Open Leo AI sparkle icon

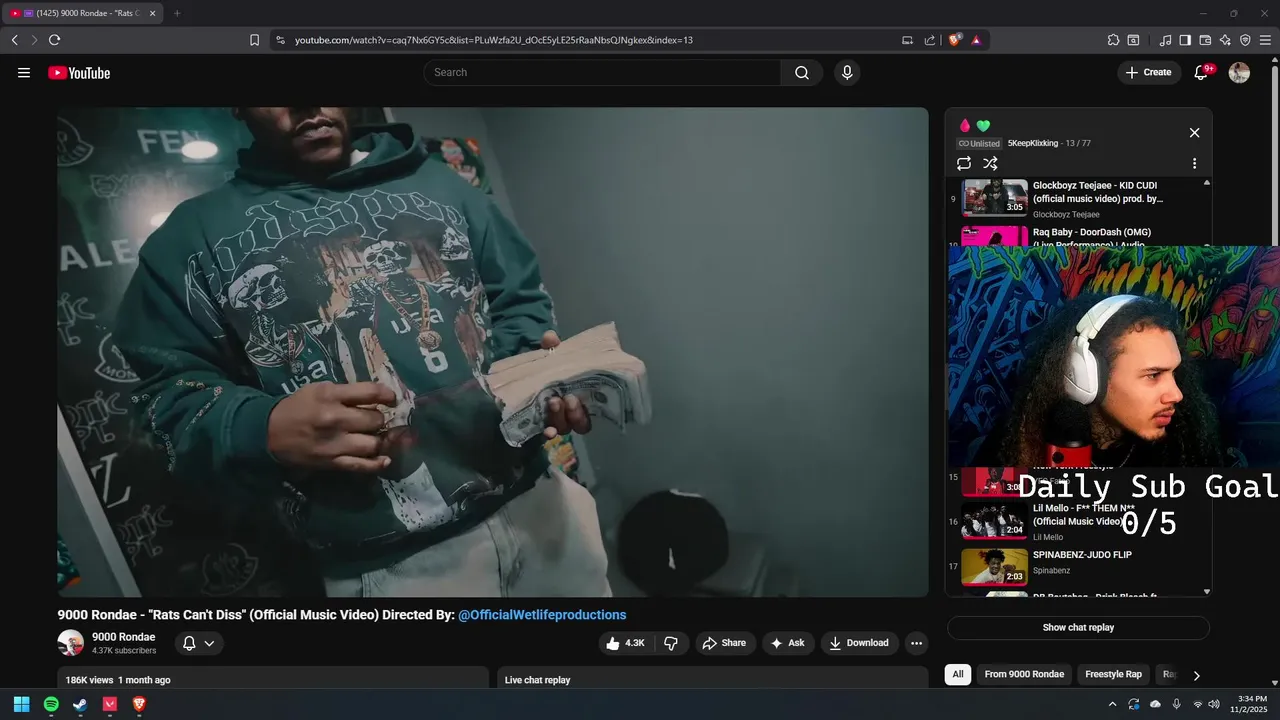pyautogui.click(x=1225, y=40)
